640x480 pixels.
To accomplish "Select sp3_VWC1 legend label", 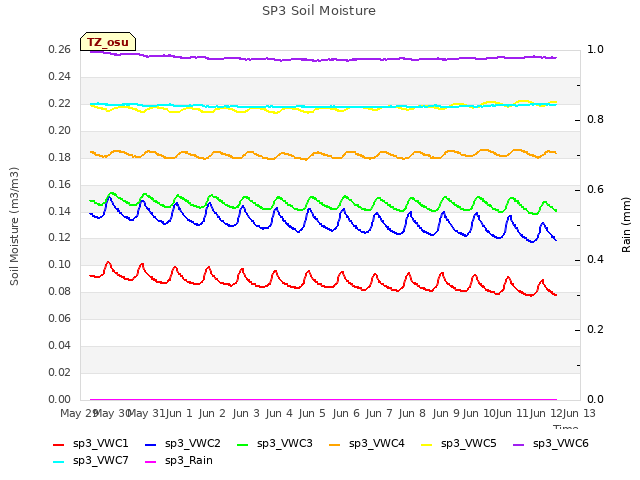I will coord(100,444).
